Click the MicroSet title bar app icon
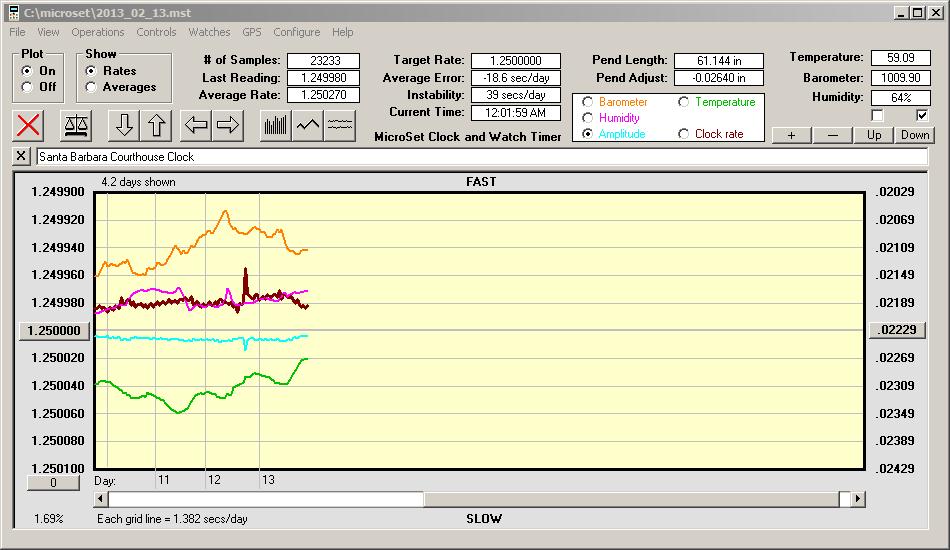The image size is (950, 550). click(14, 12)
